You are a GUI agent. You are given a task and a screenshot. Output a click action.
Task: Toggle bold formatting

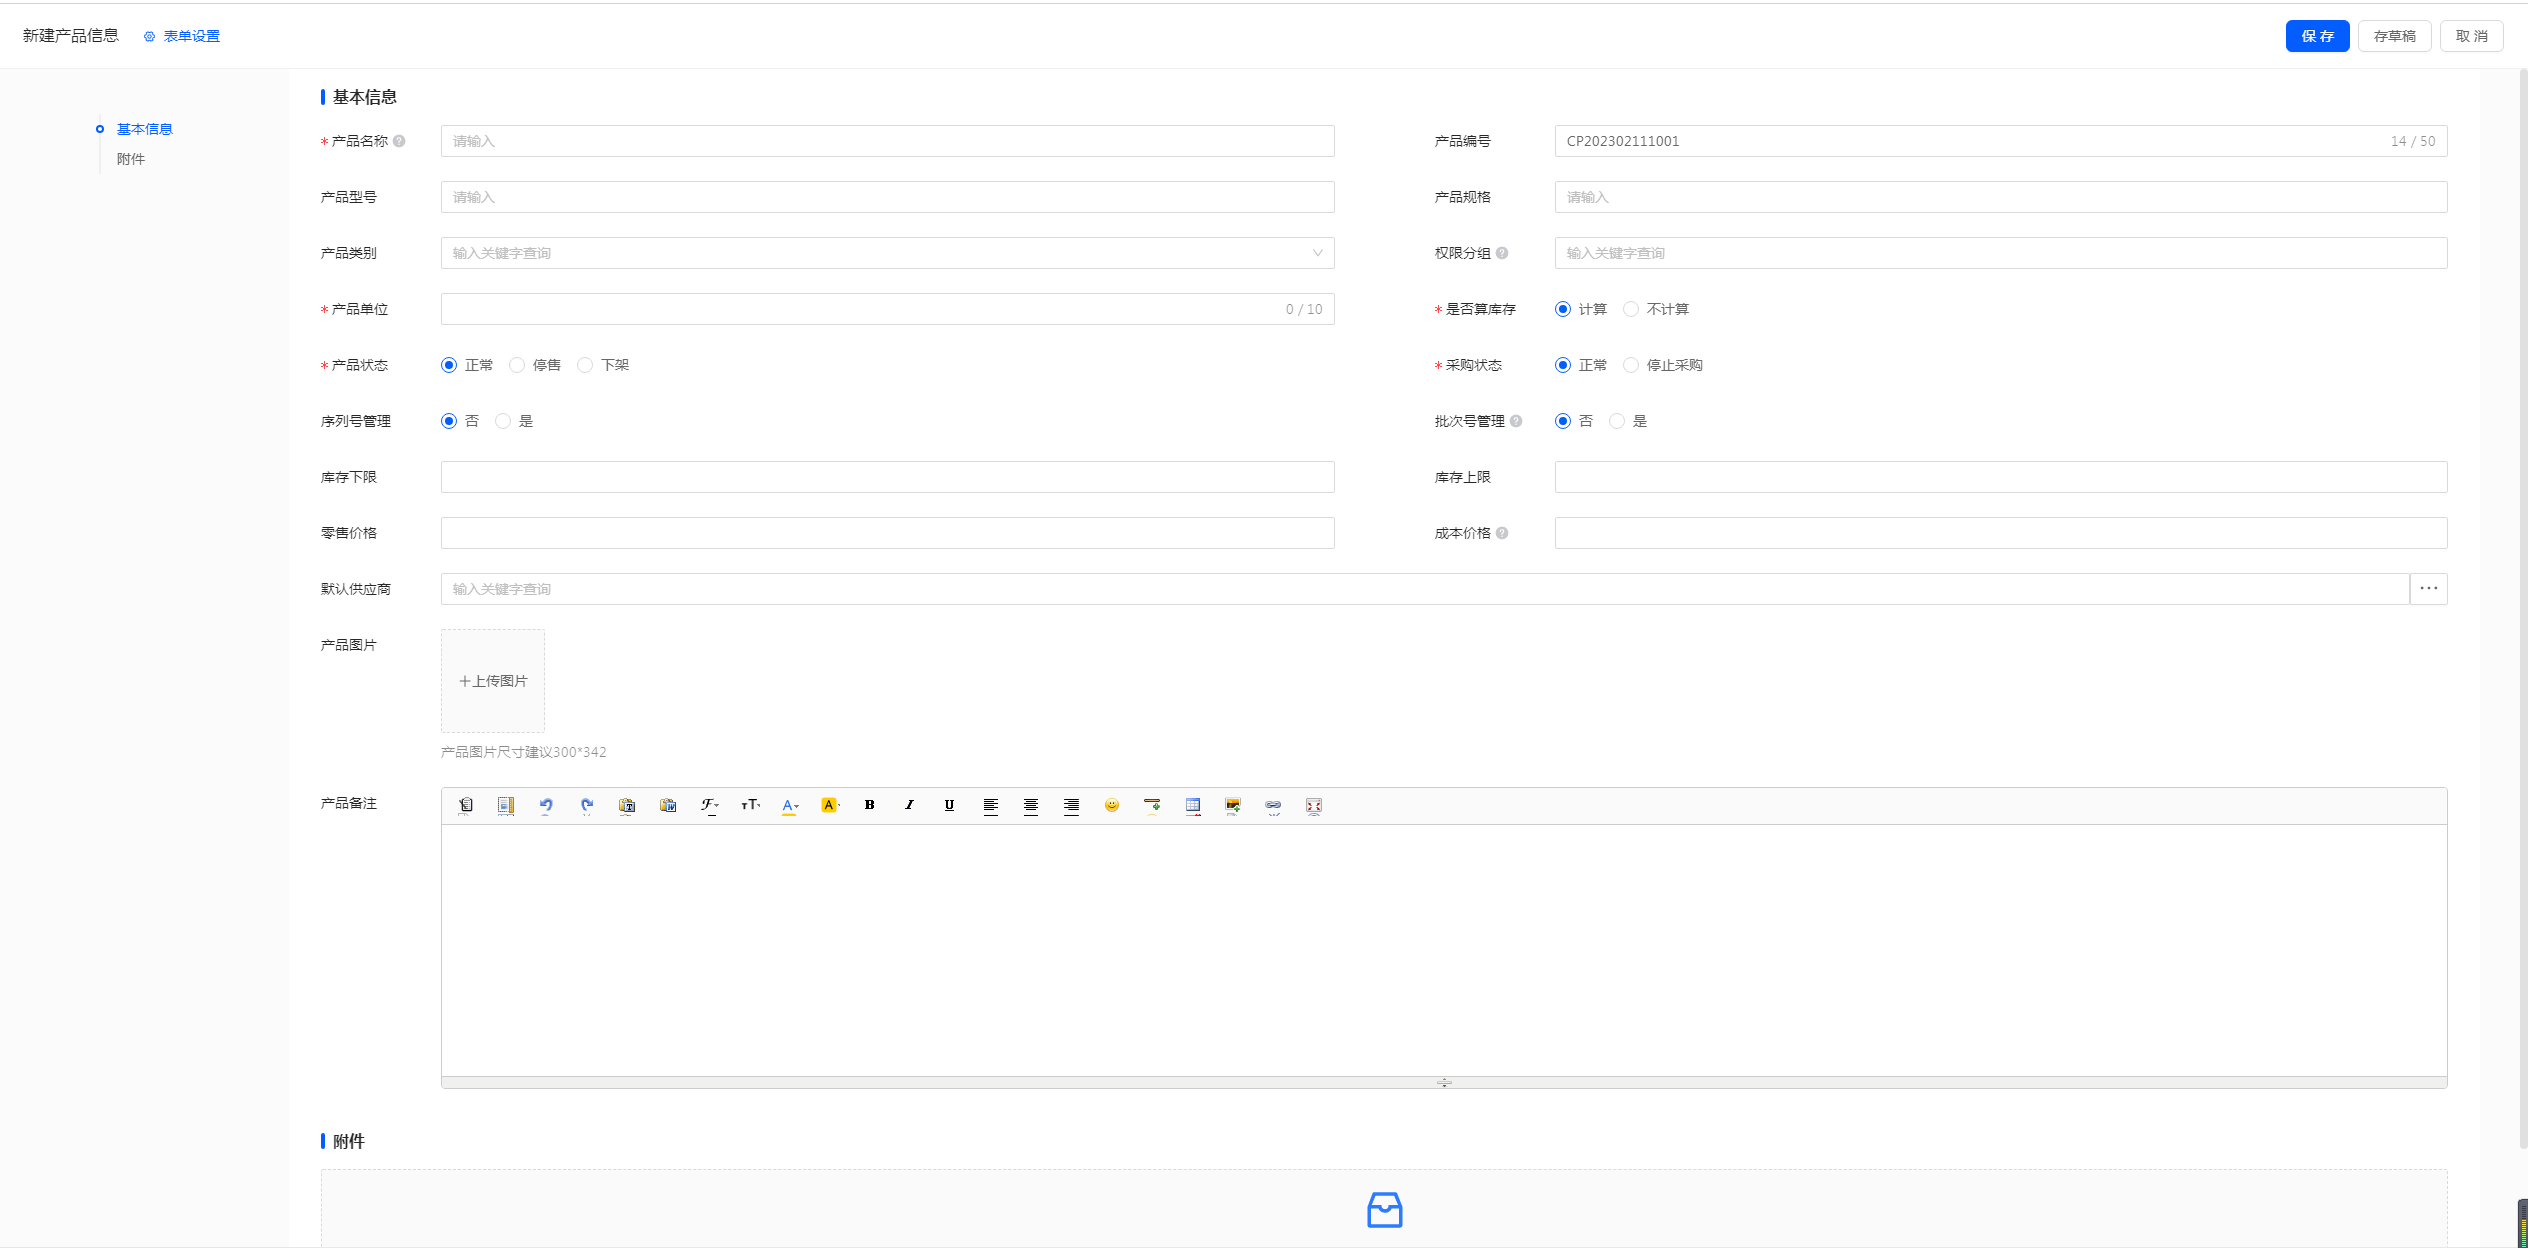pos(869,805)
